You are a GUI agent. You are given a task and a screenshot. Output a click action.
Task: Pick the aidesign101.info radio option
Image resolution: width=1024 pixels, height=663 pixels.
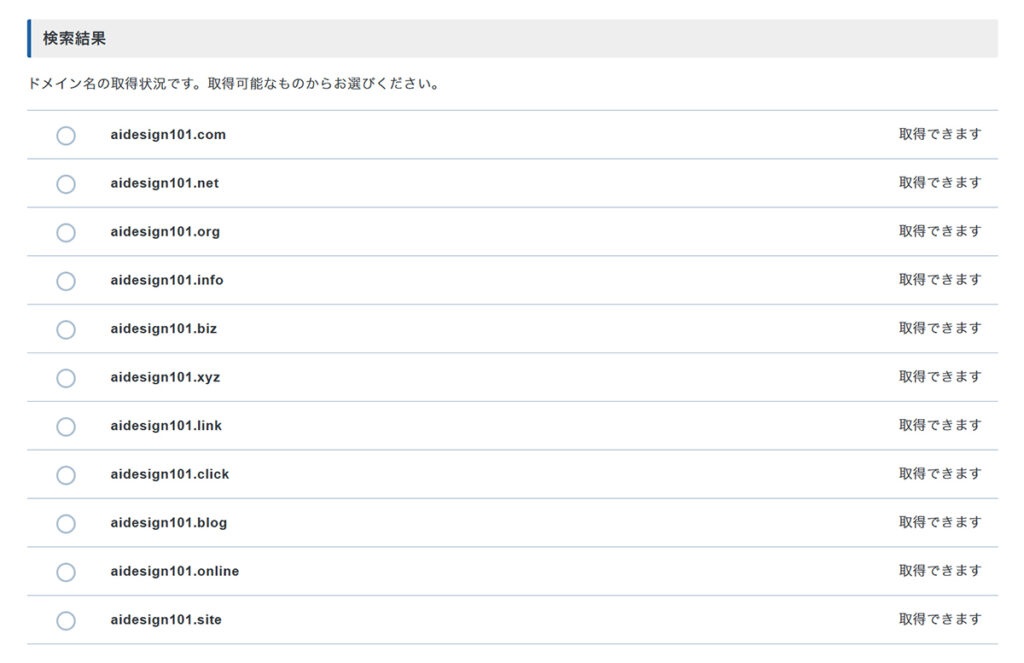[x=66, y=281]
